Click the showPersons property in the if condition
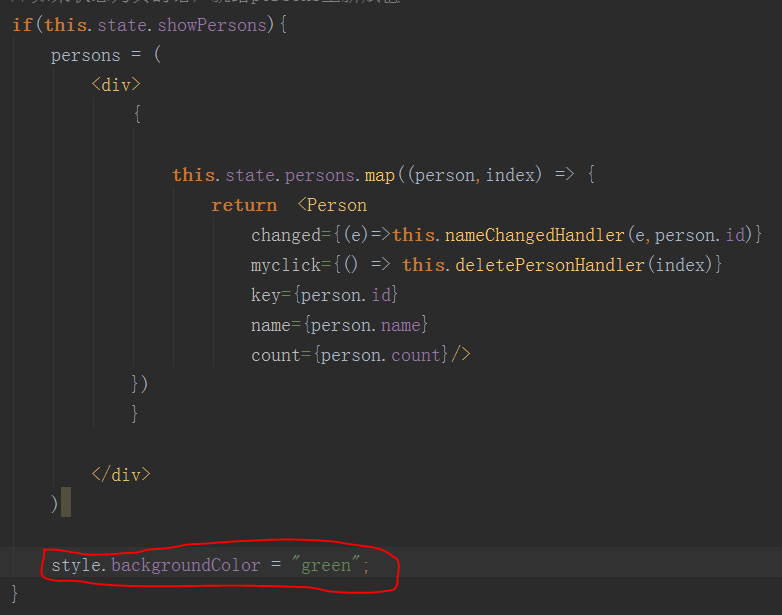This screenshot has width=782, height=615. point(212,24)
